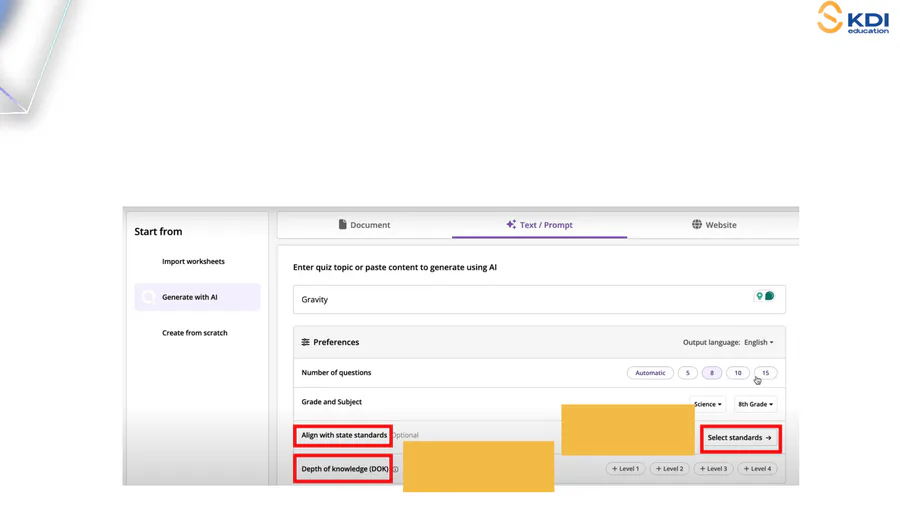Choose Create from scratch option
The image size is (900, 506).
[x=194, y=333]
